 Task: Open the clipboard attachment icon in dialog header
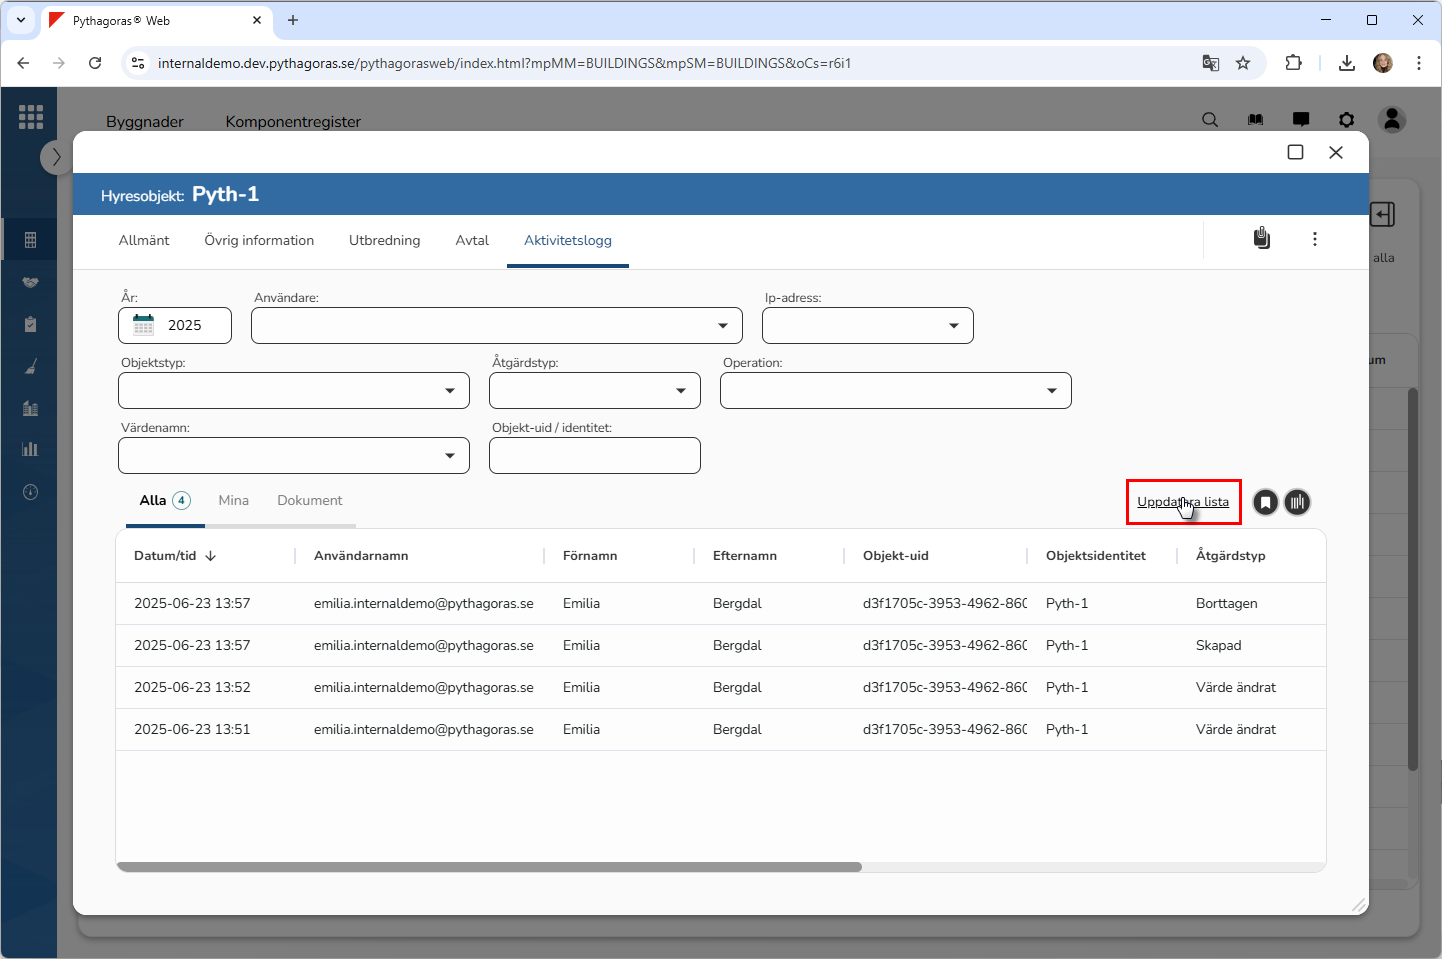tap(1262, 238)
